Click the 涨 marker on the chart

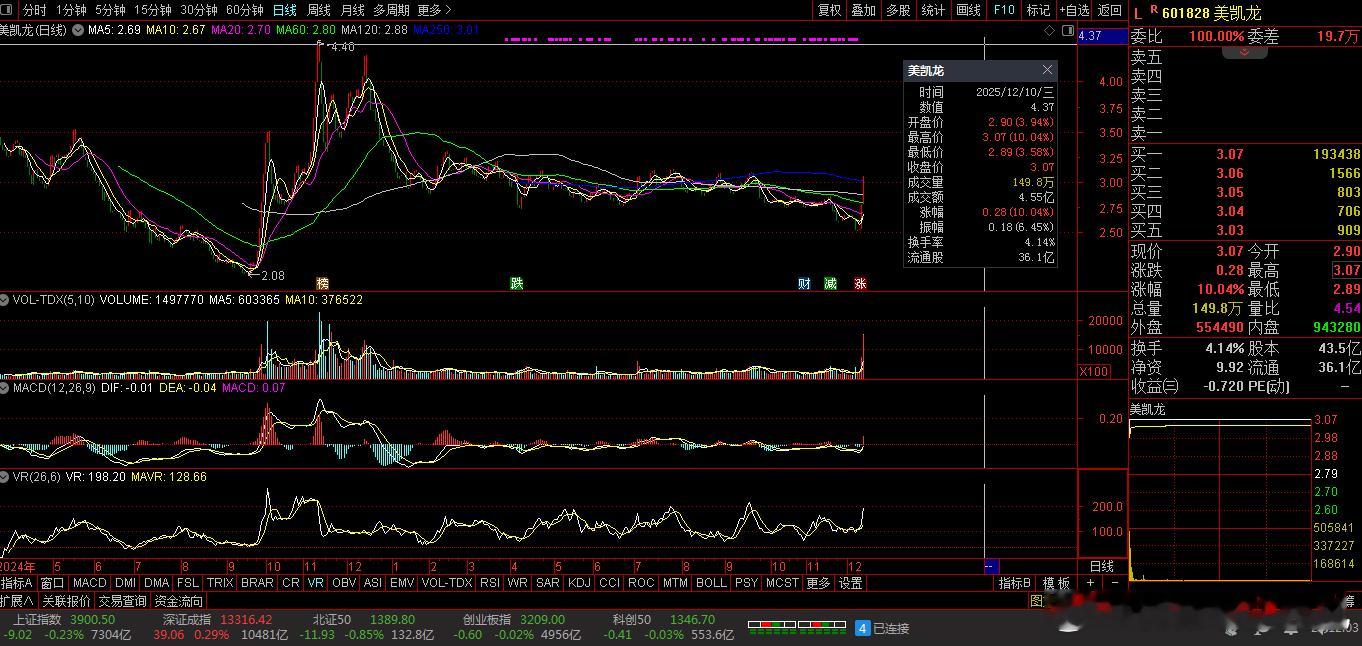(x=860, y=284)
